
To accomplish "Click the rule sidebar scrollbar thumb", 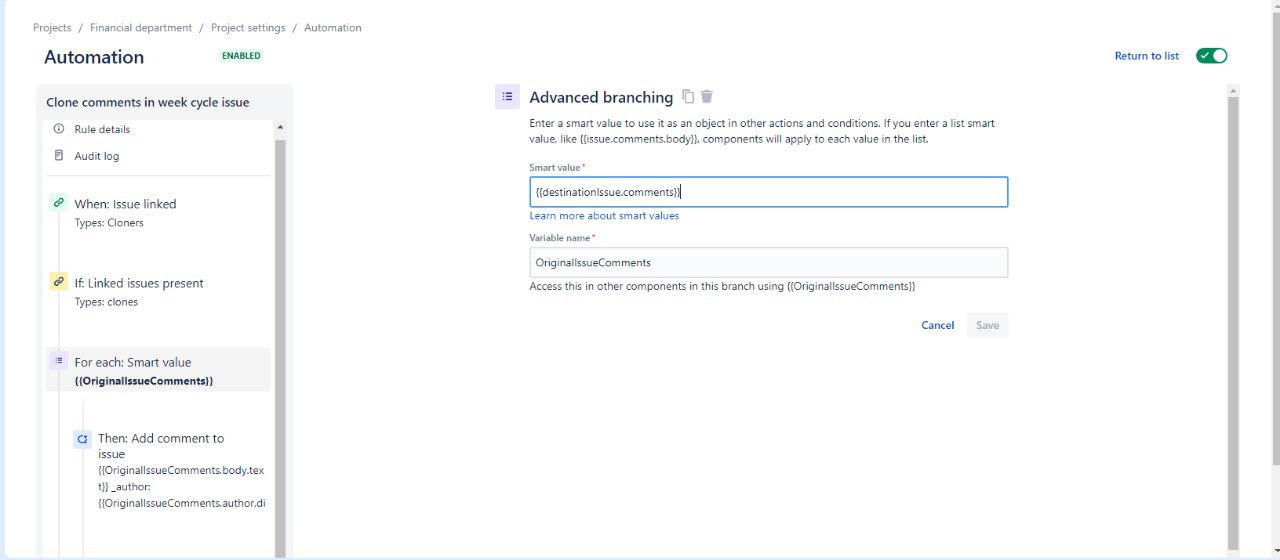I will pyautogui.click(x=279, y=348).
